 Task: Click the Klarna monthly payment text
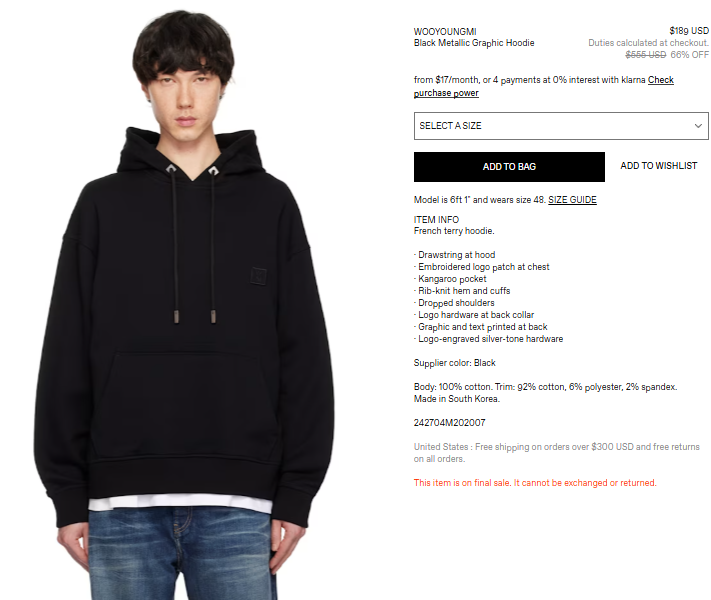[x=529, y=80]
